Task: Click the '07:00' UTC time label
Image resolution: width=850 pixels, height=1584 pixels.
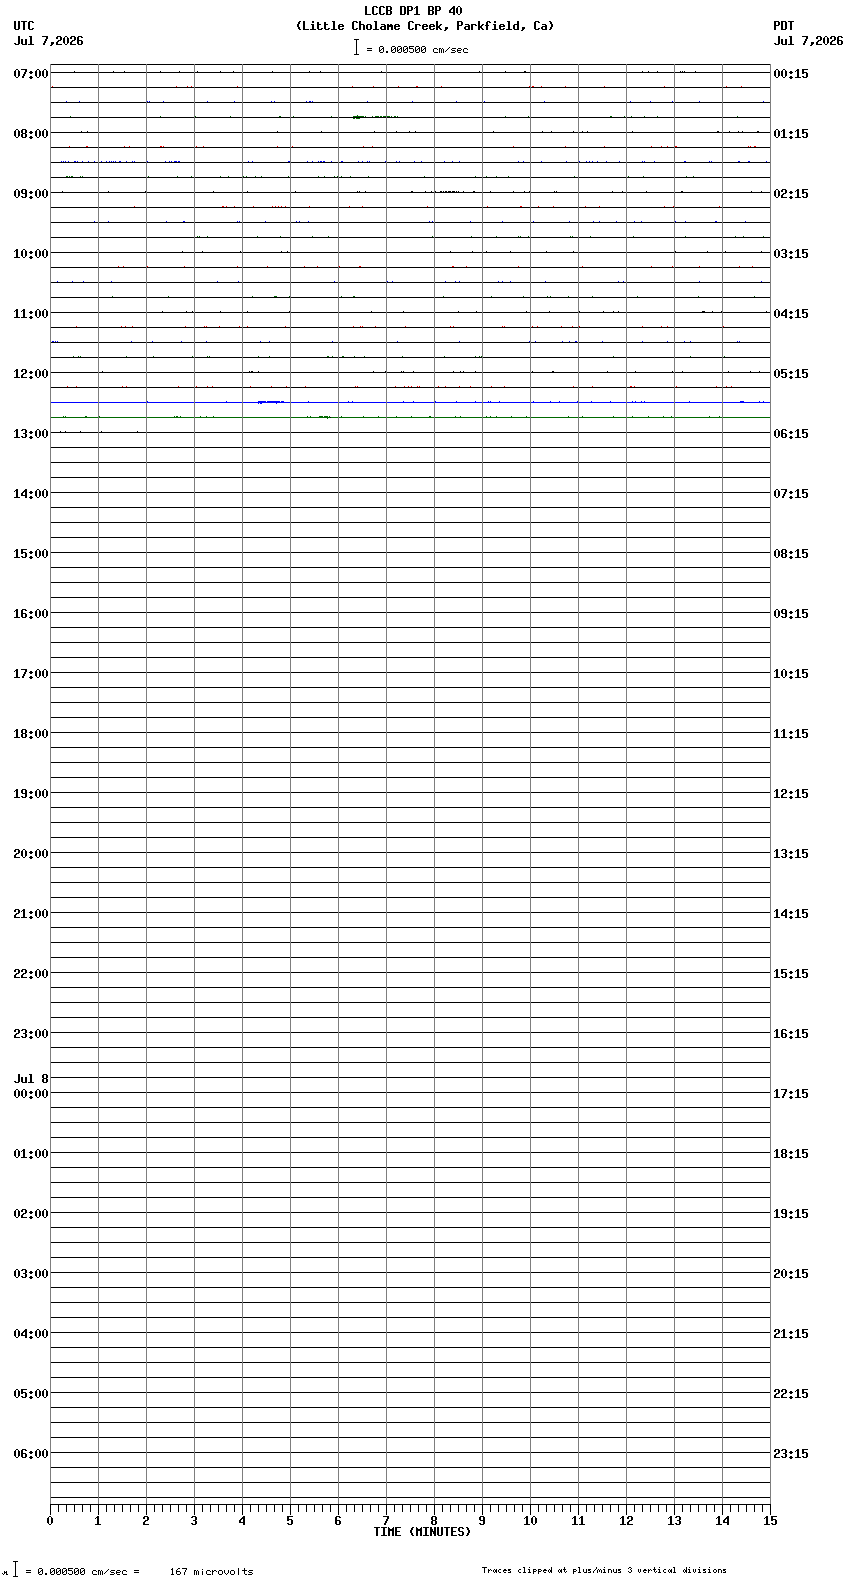Action: pyautogui.click(x=31, y=74)
